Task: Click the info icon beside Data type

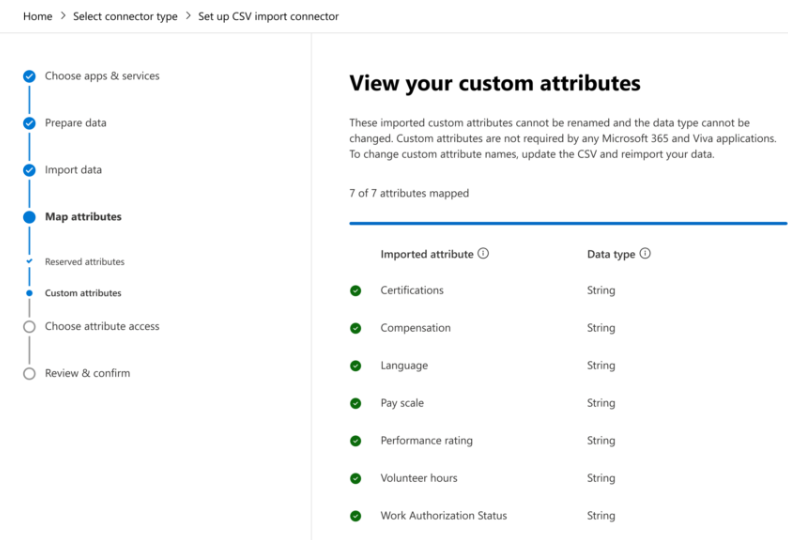Action: point(645,254)
